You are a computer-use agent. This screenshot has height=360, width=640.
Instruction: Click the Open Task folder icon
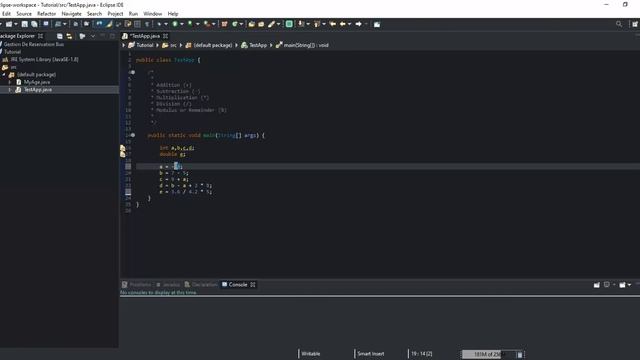point(261,24)
